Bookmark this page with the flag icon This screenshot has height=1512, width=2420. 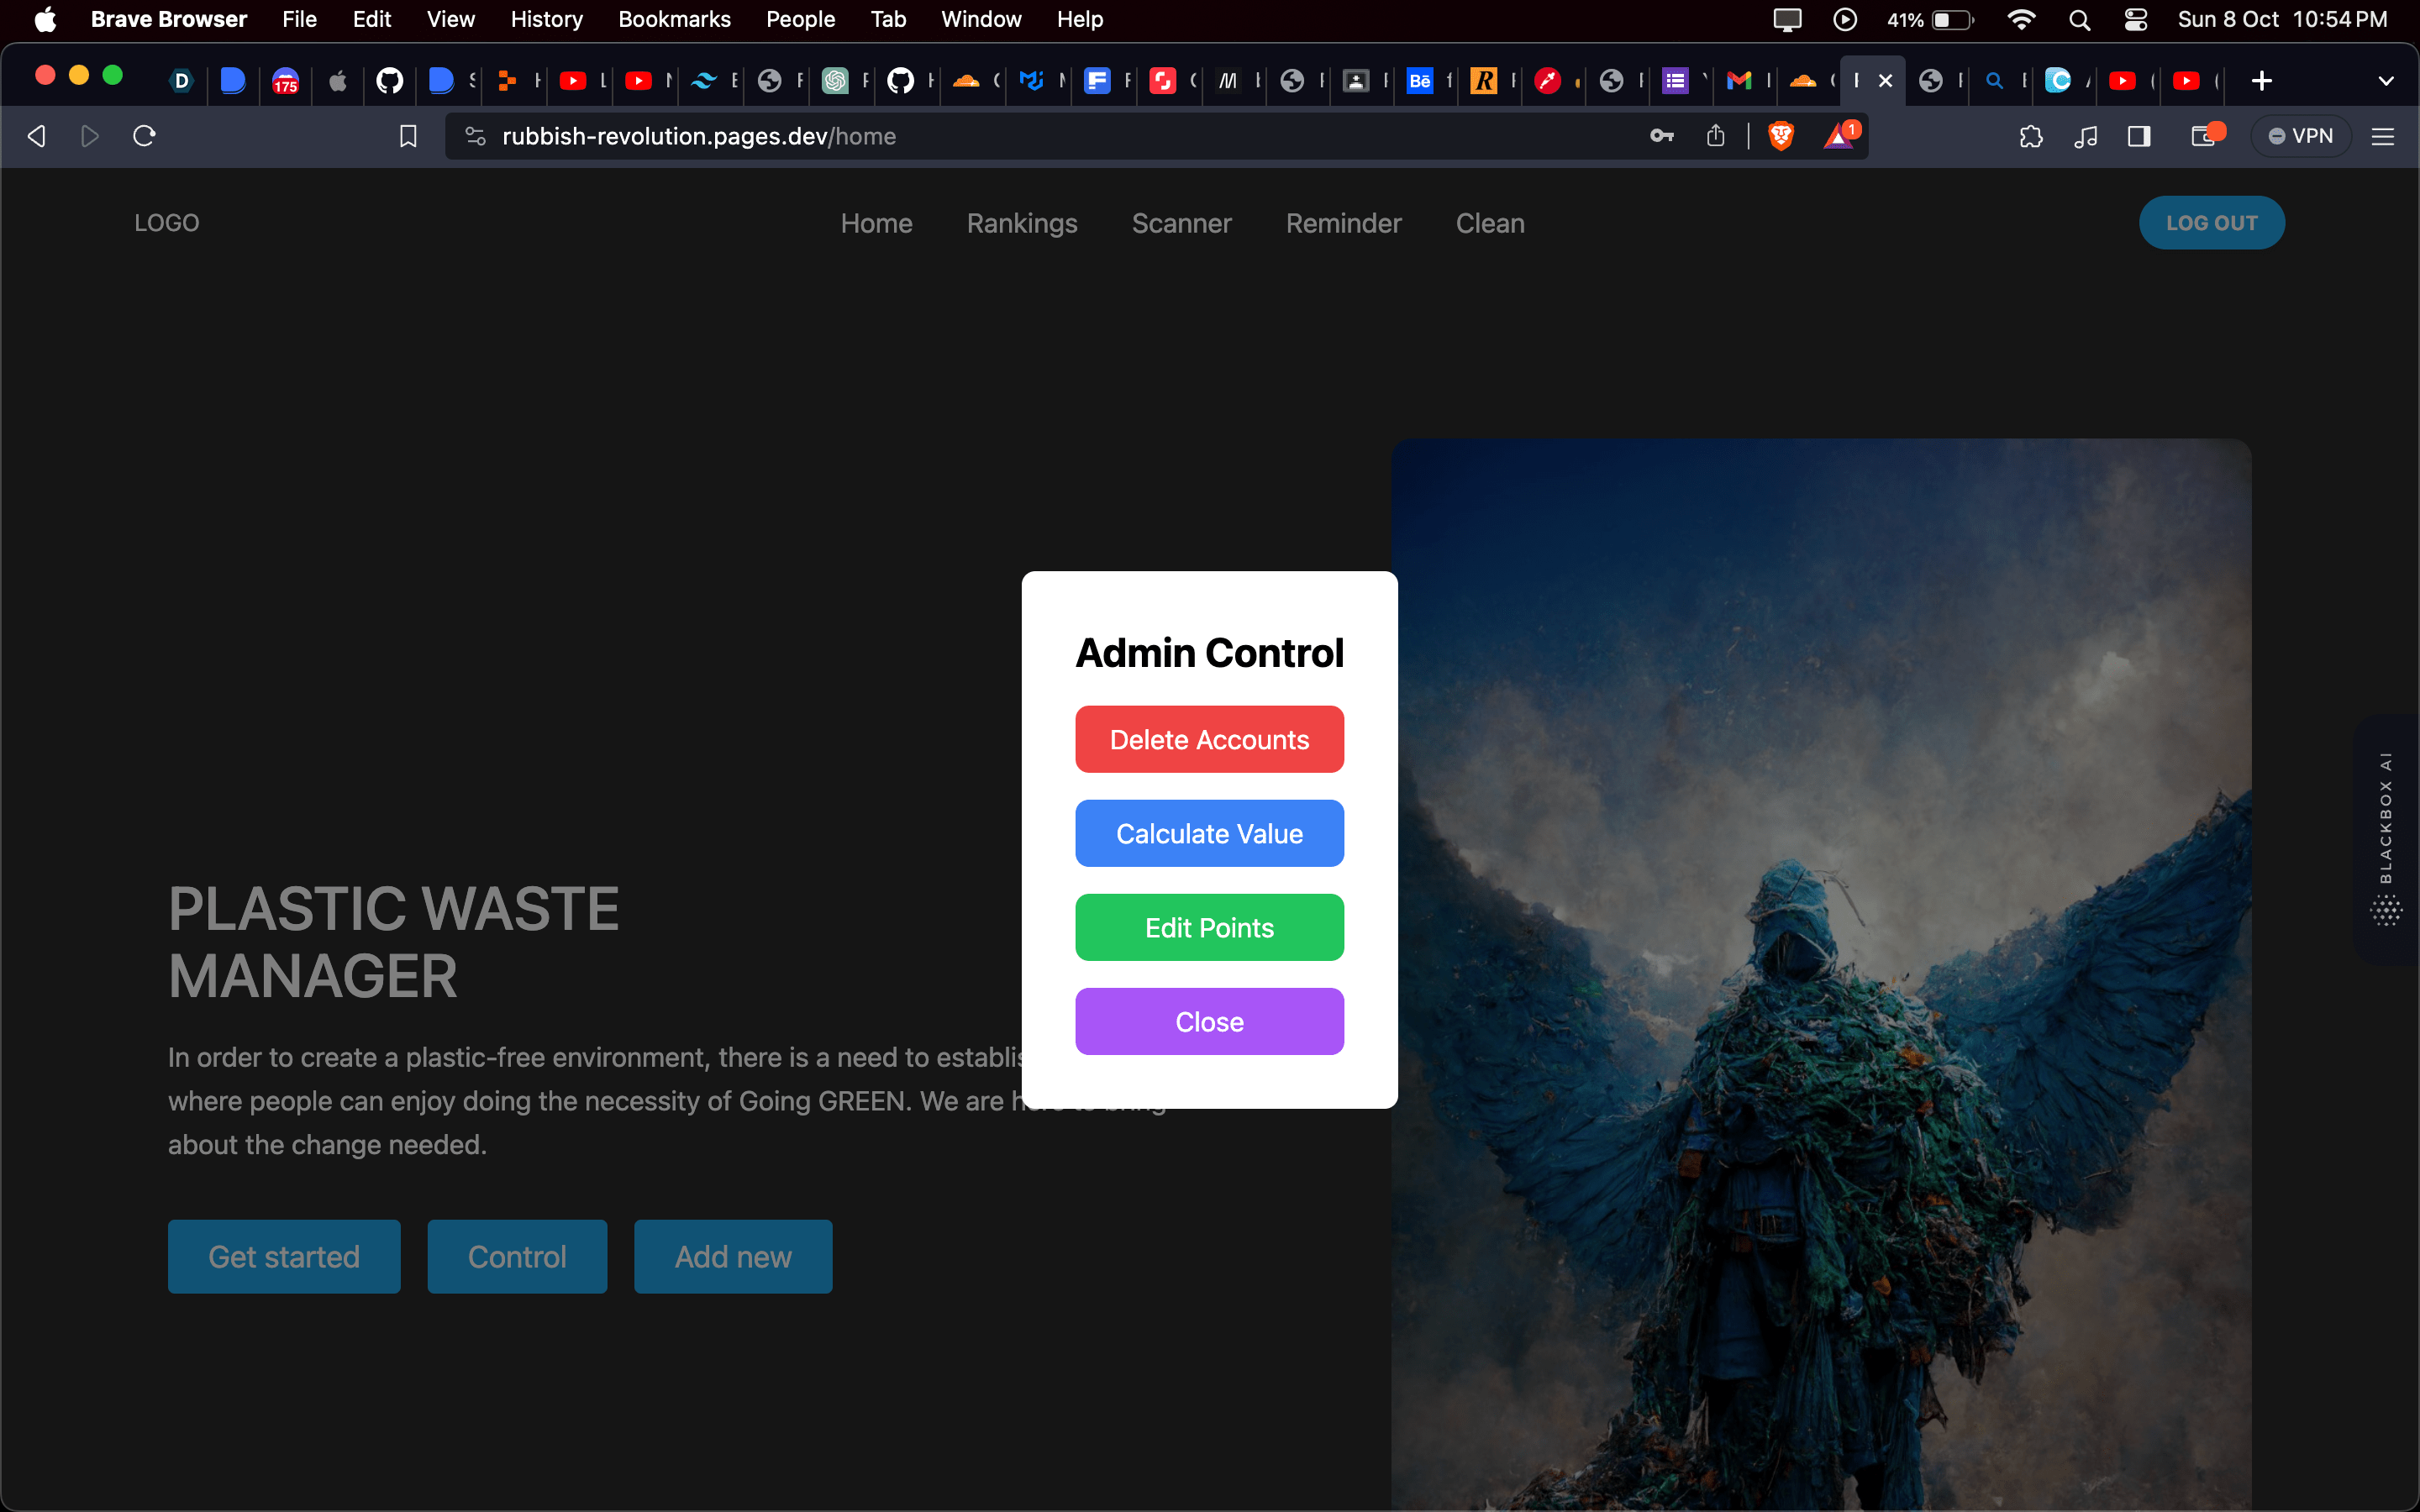pos(408,136)
